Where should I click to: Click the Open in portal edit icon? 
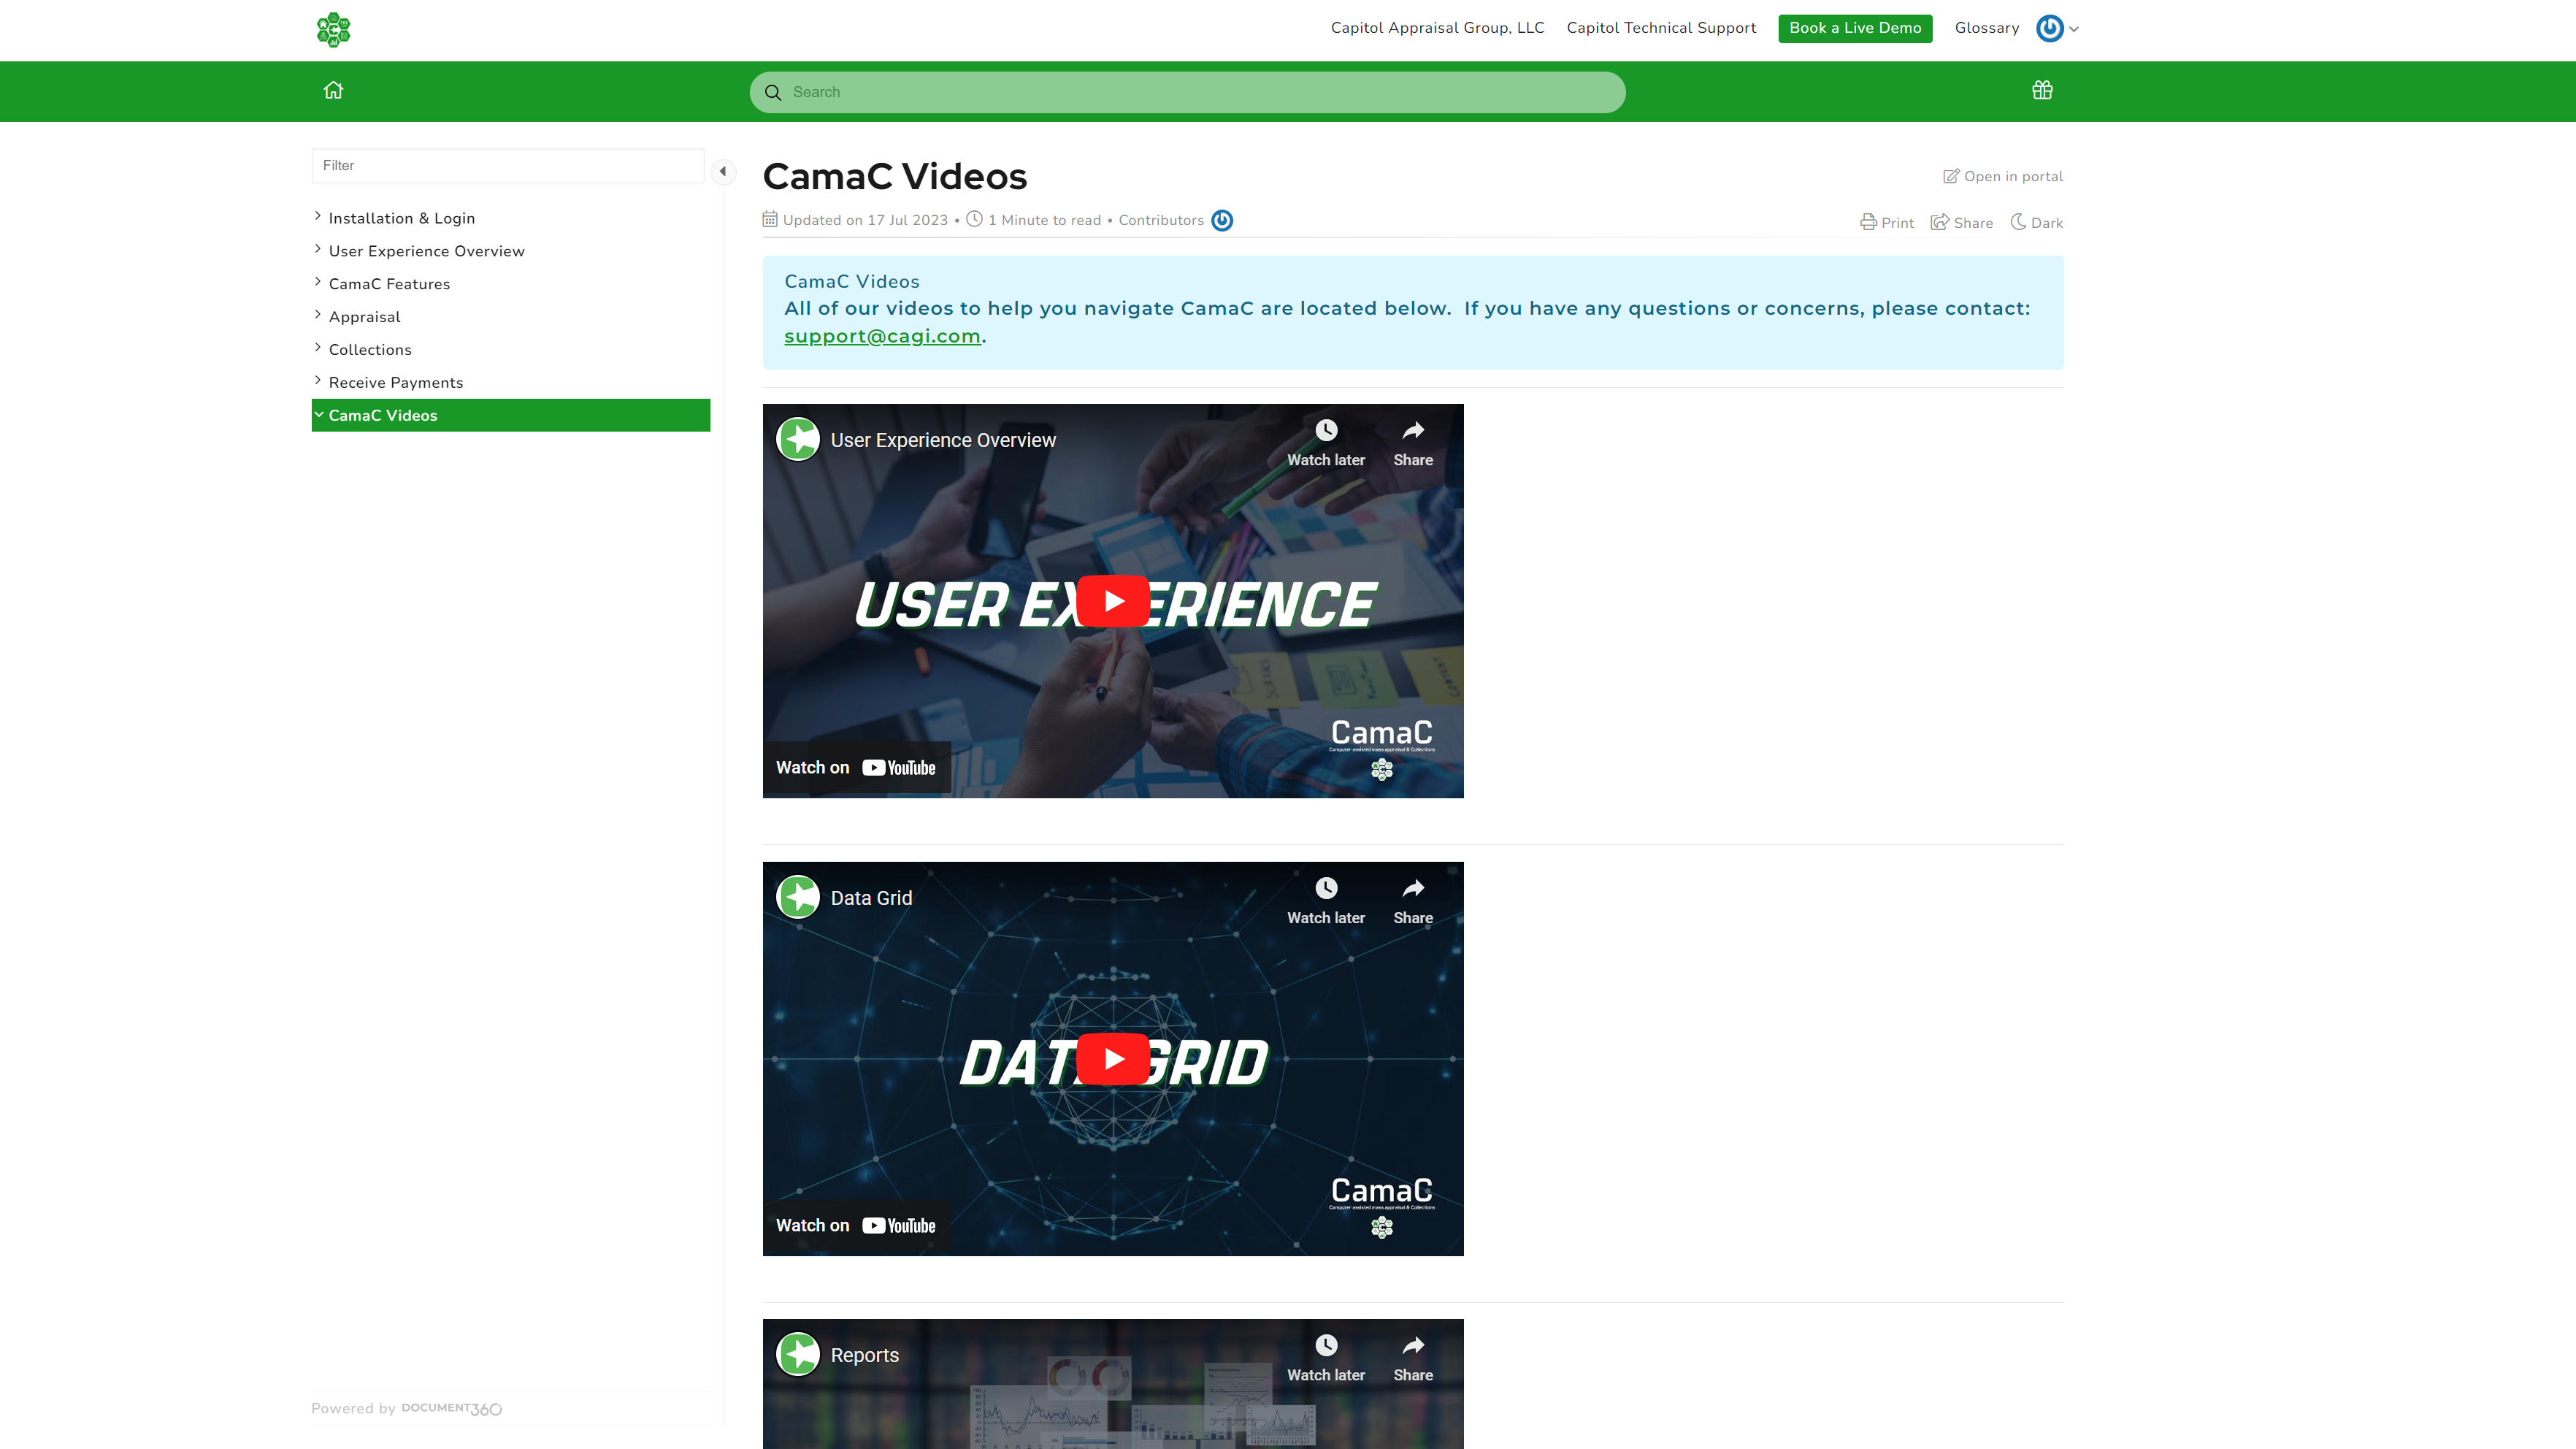click(1951, 176)
